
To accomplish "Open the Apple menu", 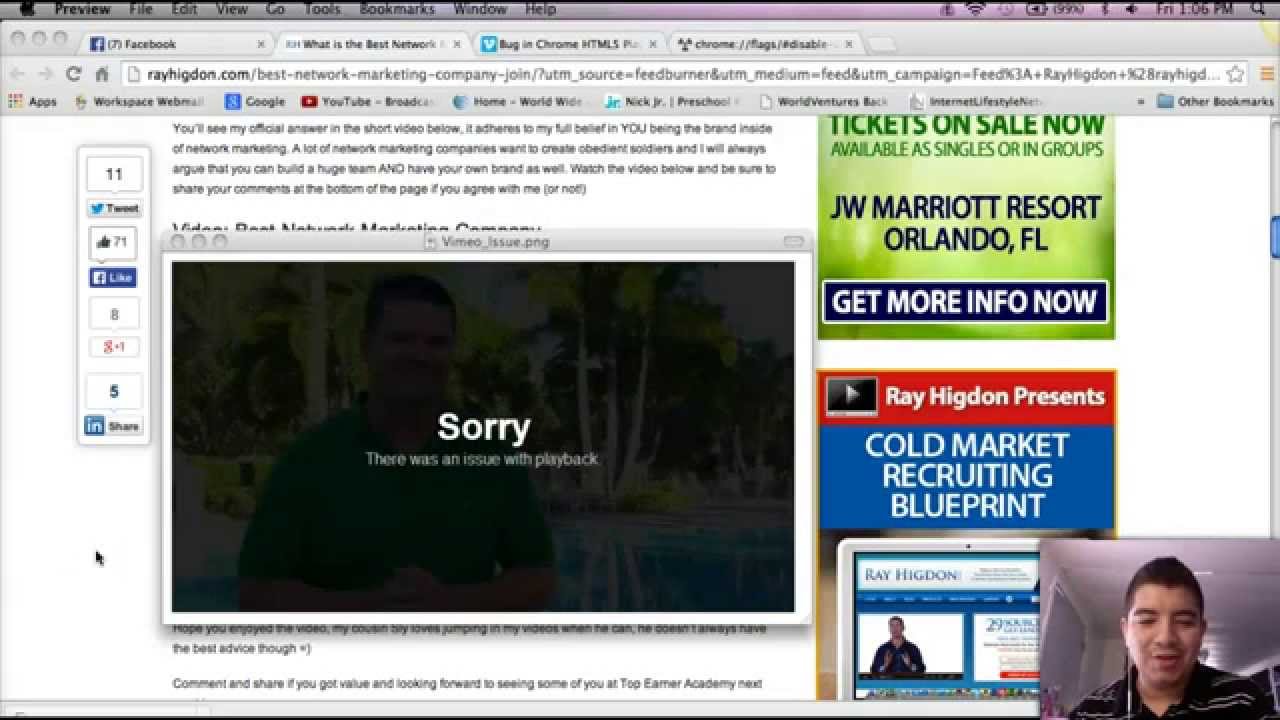I will coord(27,9).
